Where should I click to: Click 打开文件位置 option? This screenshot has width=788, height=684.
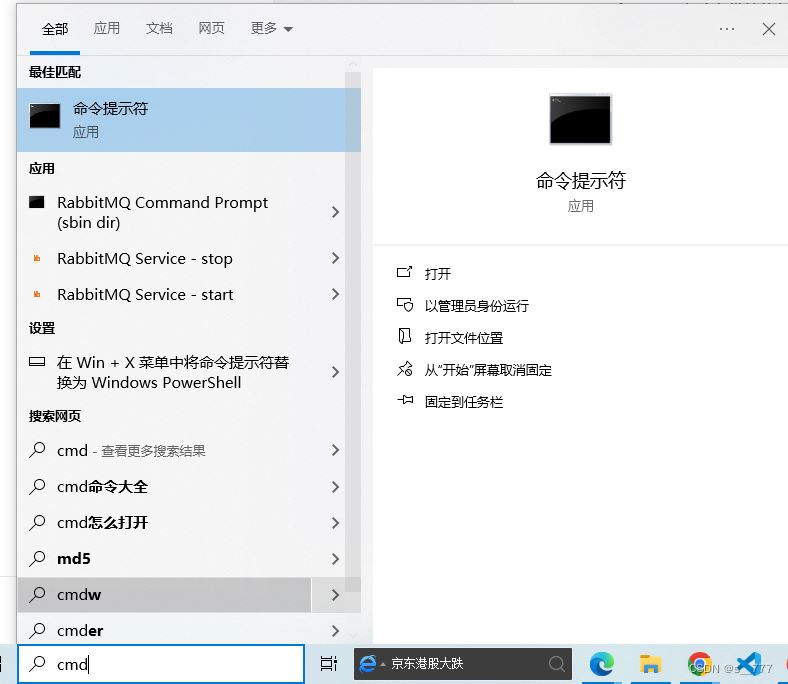463,338
